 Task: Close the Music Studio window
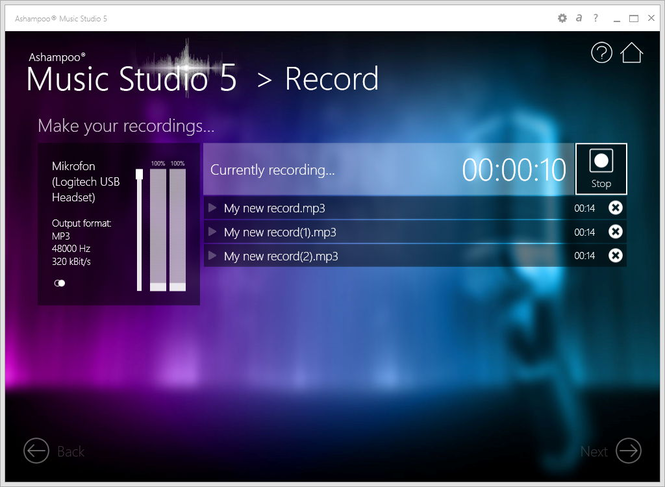[x=651, y=18]
